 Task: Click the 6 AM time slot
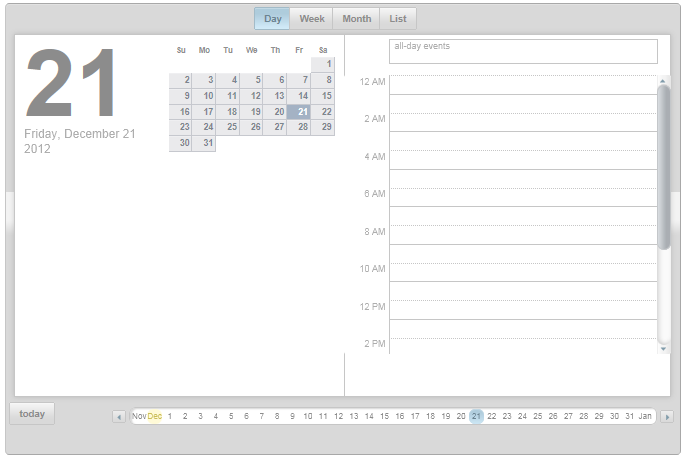click(x=523, y=198)
